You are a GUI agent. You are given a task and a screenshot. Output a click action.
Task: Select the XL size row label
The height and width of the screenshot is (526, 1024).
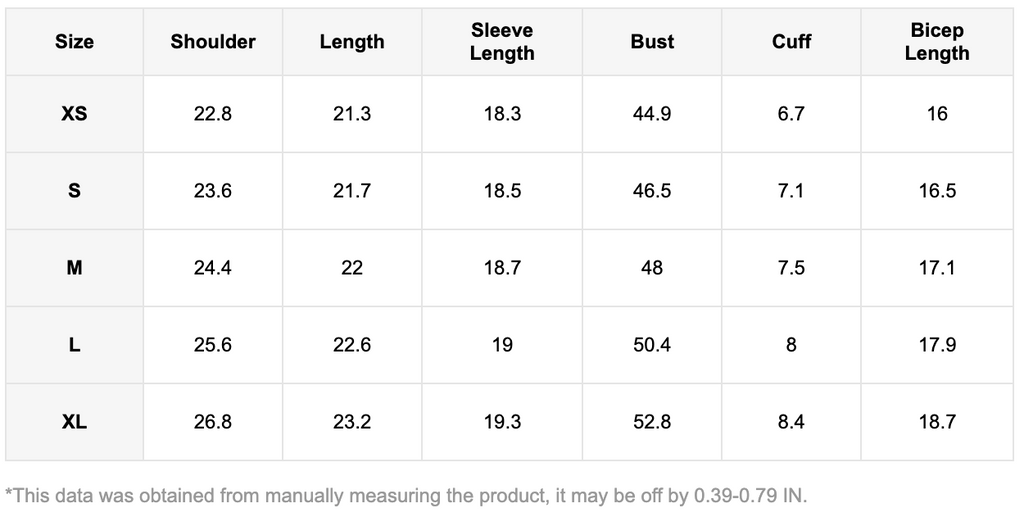tap(74, 422)
